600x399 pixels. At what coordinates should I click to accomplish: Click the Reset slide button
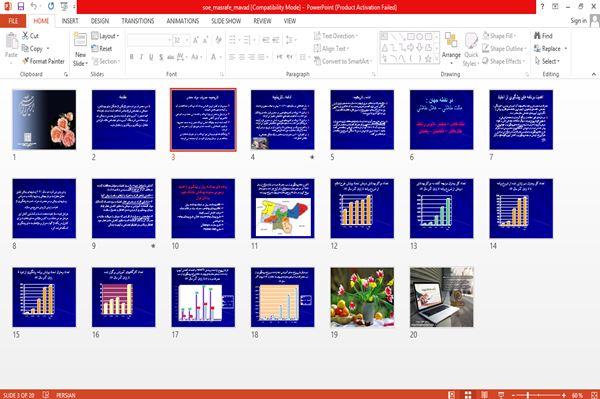pyautogui.click(x=102, y=49)
